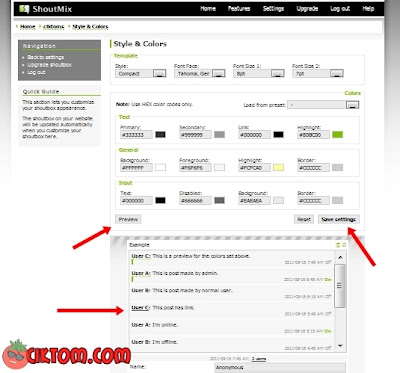Open the Font Size 2 dropdown
The height and width of the screenshot is (373, 400).
click(318, 74)
